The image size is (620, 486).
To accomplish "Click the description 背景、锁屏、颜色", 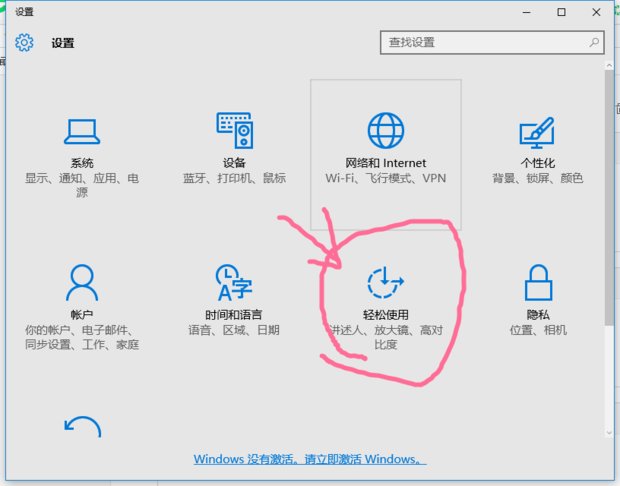I will coord(538,178).
